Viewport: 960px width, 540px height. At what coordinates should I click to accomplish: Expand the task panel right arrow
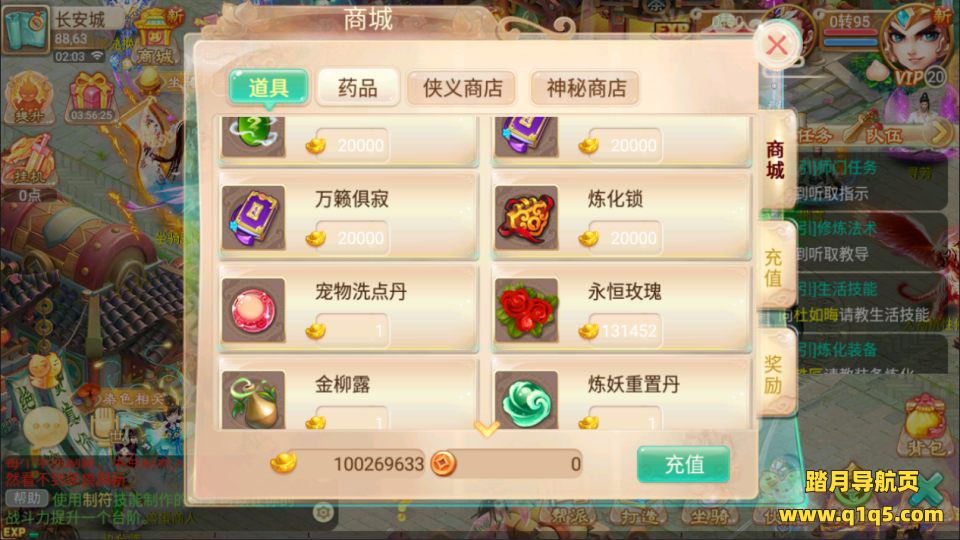tap(937, 133)
